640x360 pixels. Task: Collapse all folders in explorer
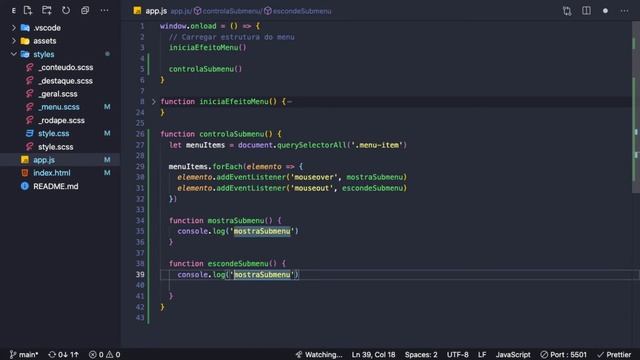tap(85, 11)
